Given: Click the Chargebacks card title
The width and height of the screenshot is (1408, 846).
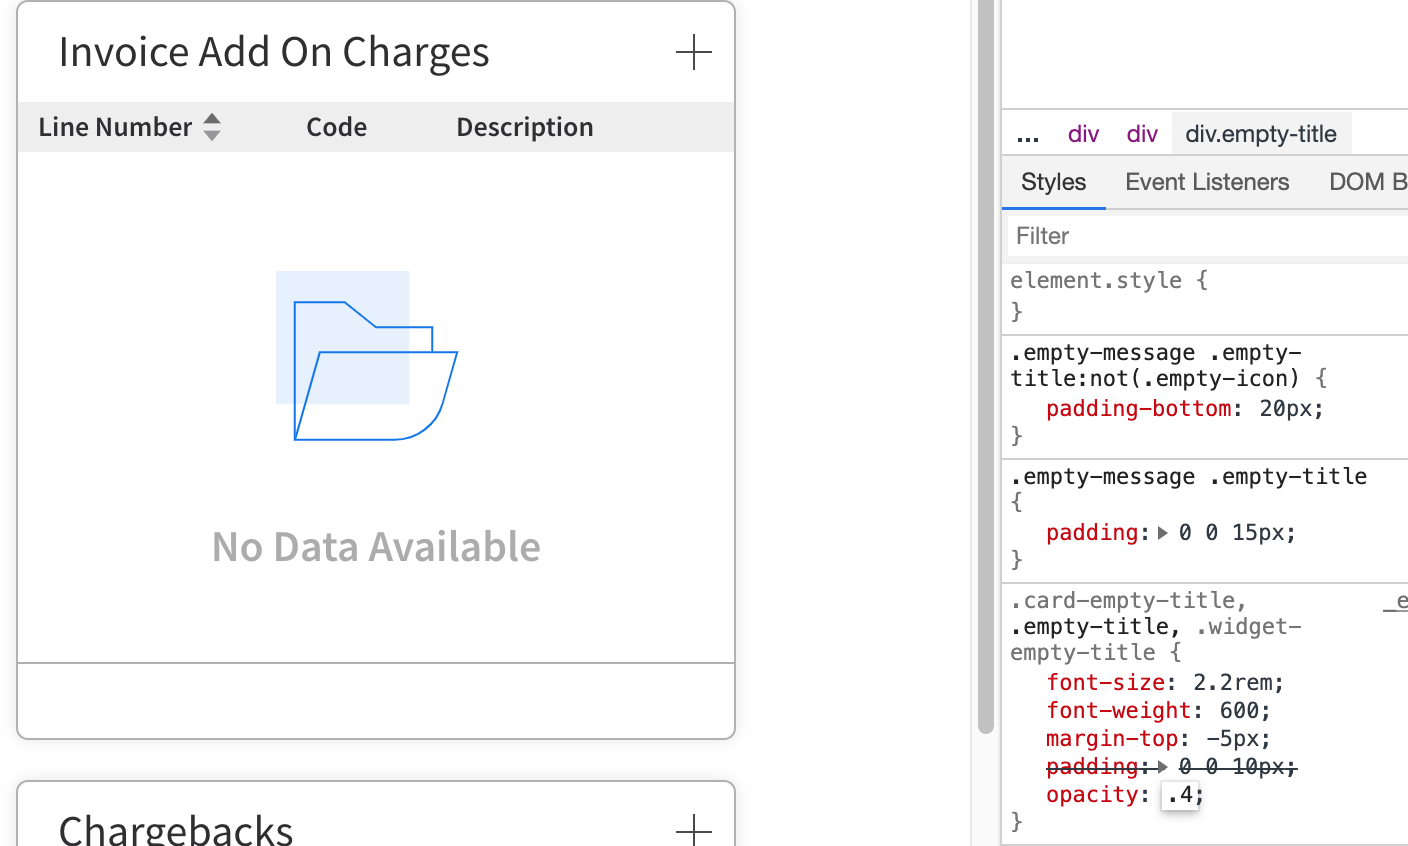Looking at the screenshot, I should pos(176,830).
